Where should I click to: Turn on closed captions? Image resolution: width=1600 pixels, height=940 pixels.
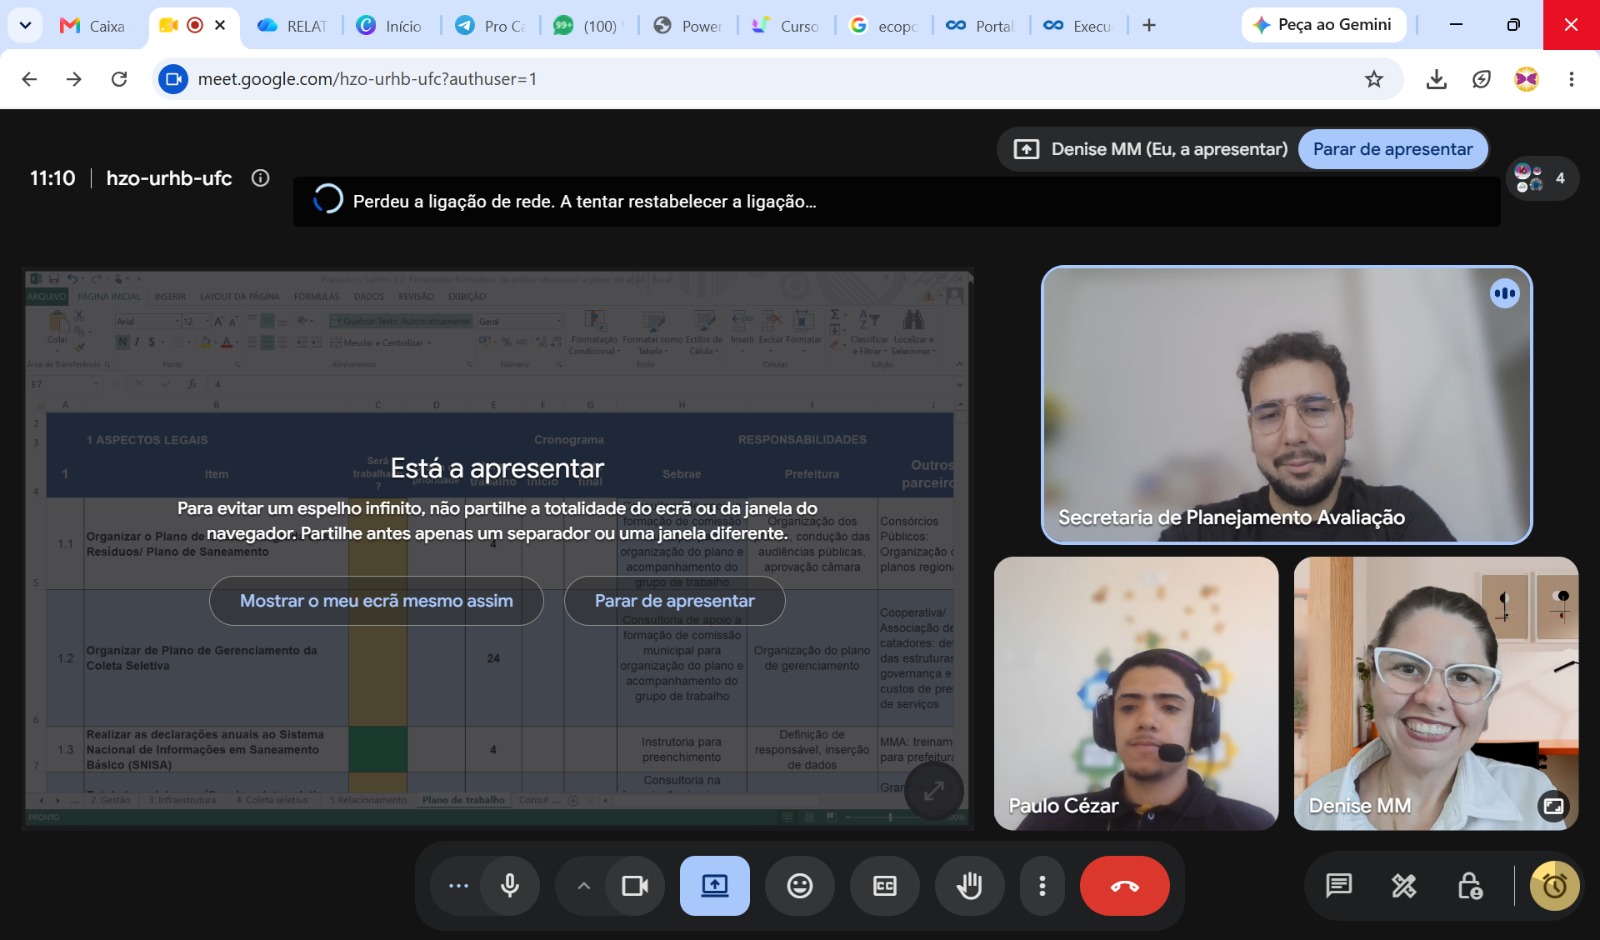885,886
